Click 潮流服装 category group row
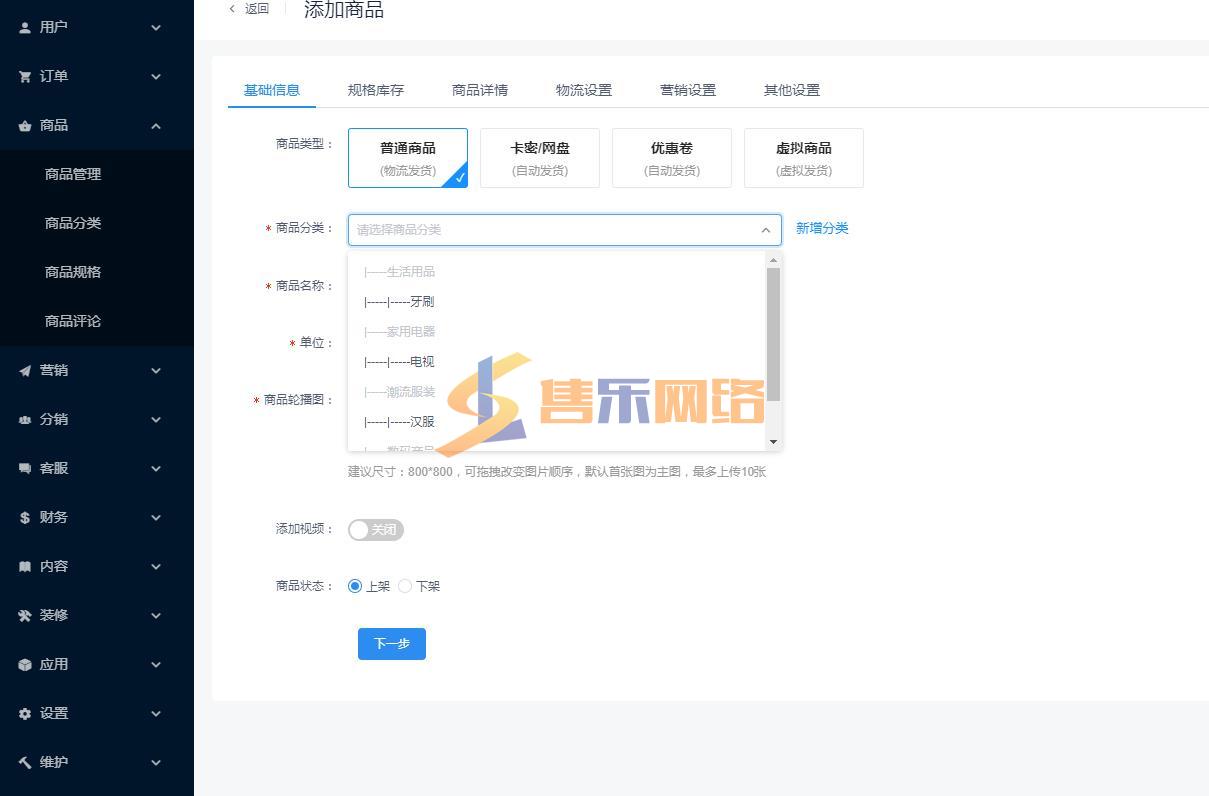This screenshot has width=1209, height=796. click(x=557, y=392)
